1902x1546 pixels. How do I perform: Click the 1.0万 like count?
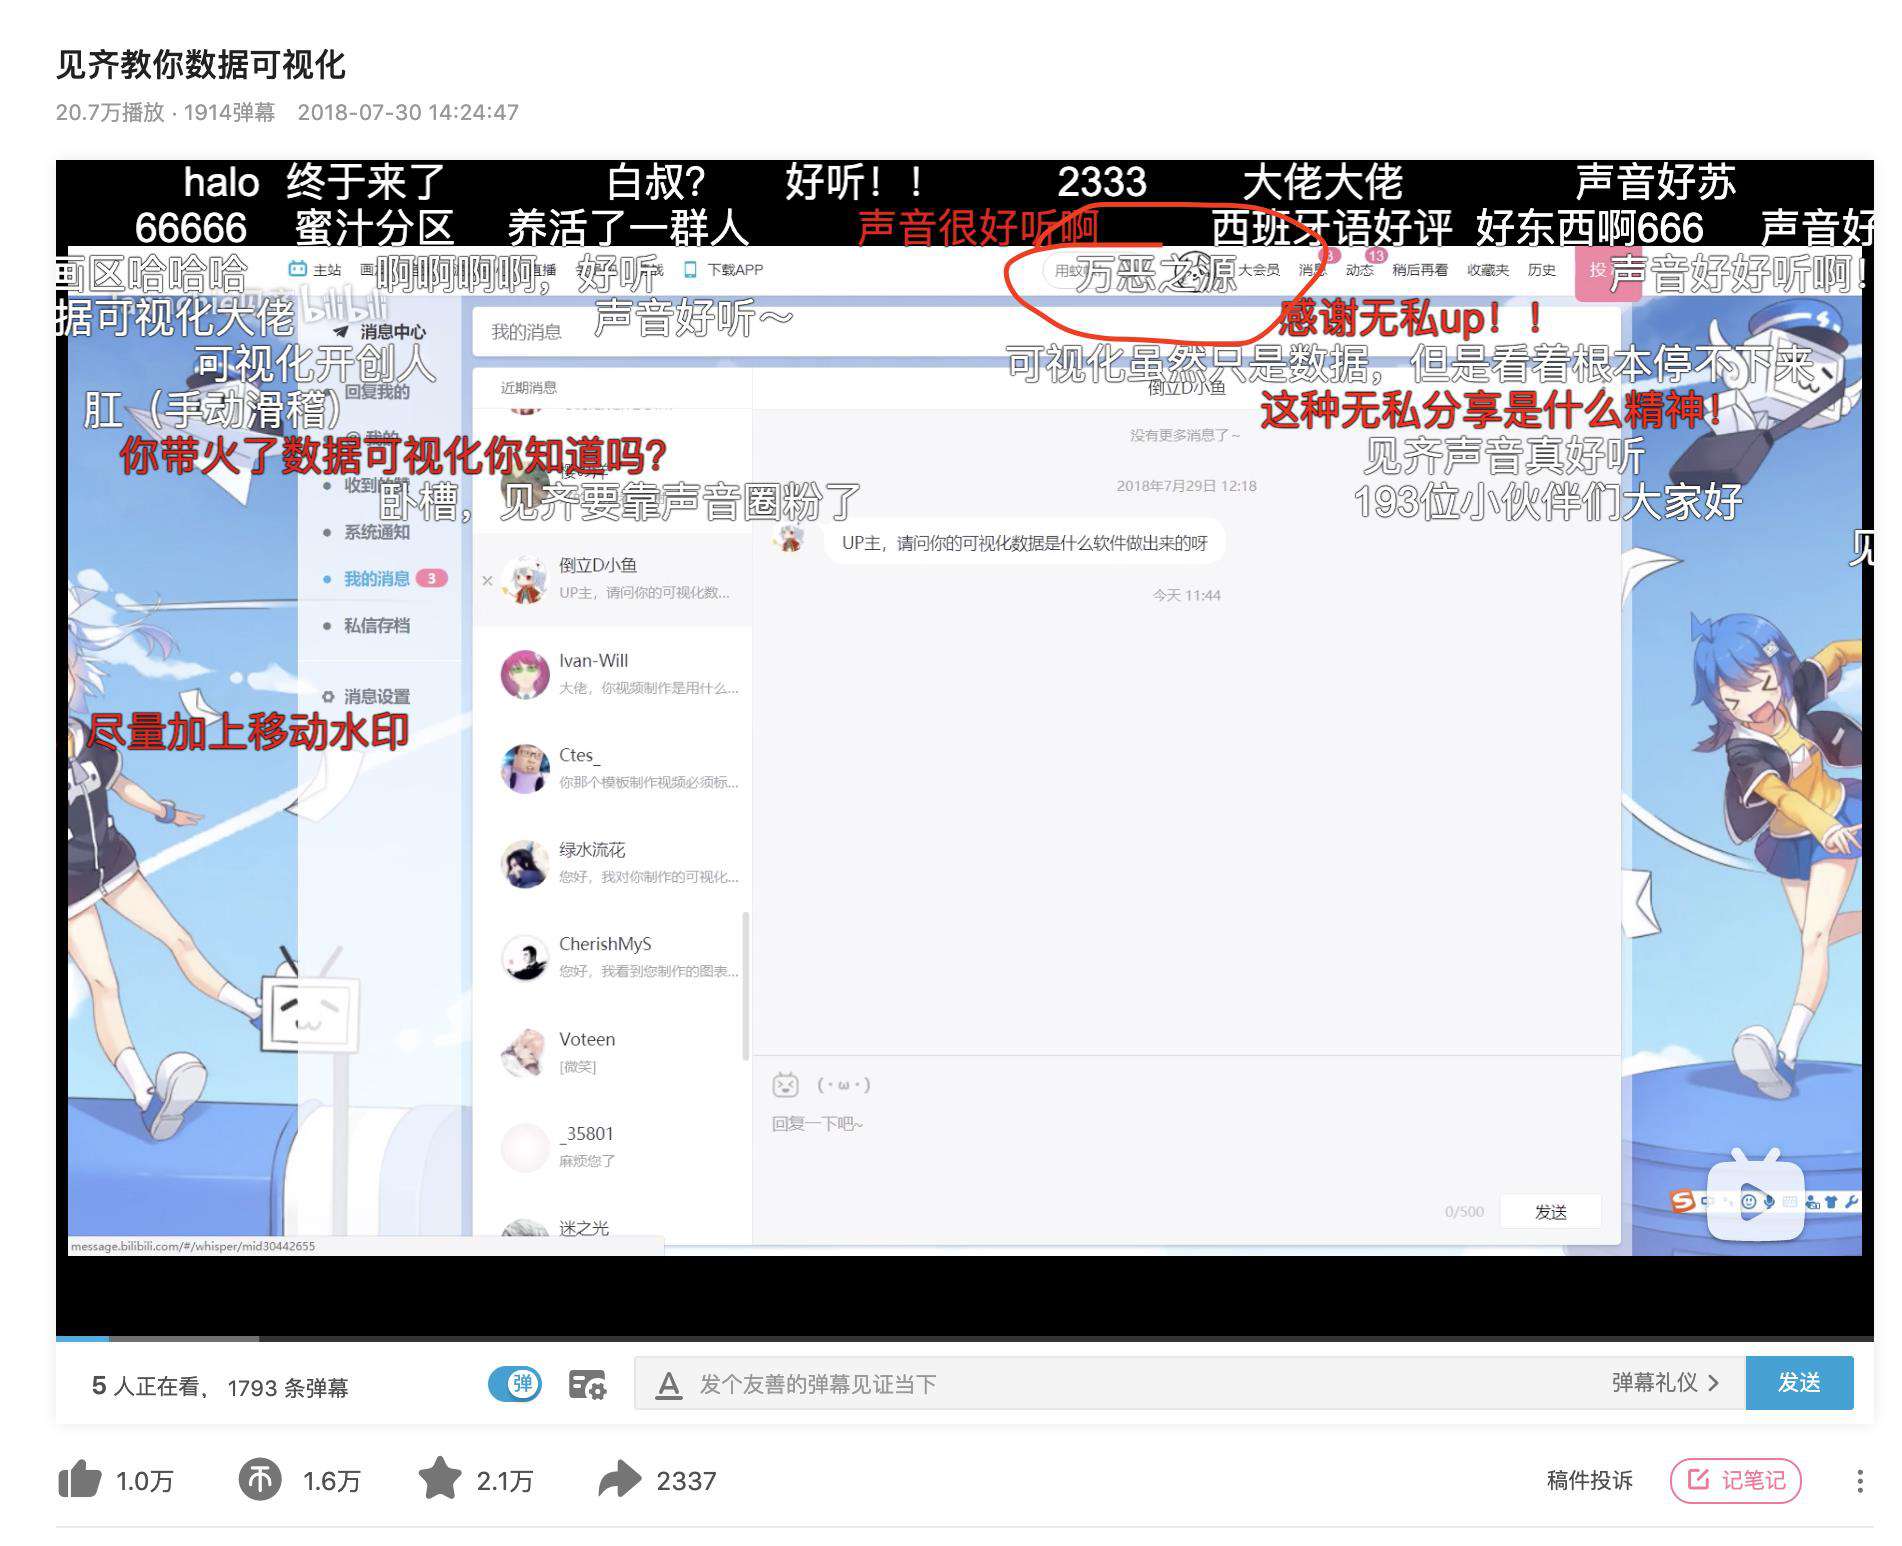[x=145, y=1481]
